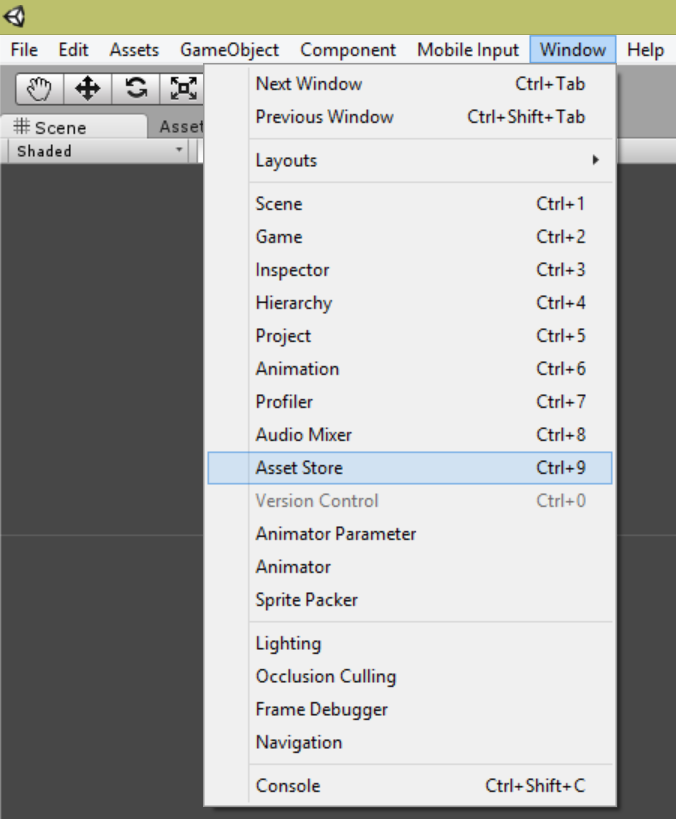Open Hierarchy from Window menu
676x819 pixels.
(x=410, y=303)
